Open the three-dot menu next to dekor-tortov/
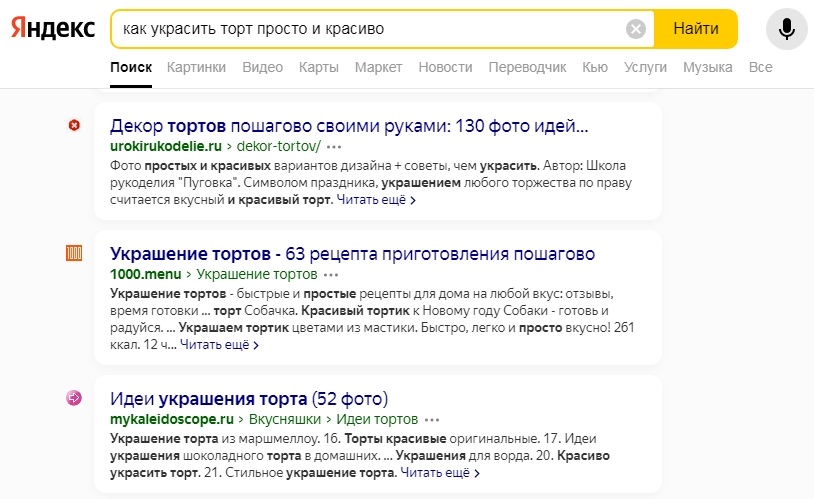Screen dimensions: 814x499 (334, 147)
